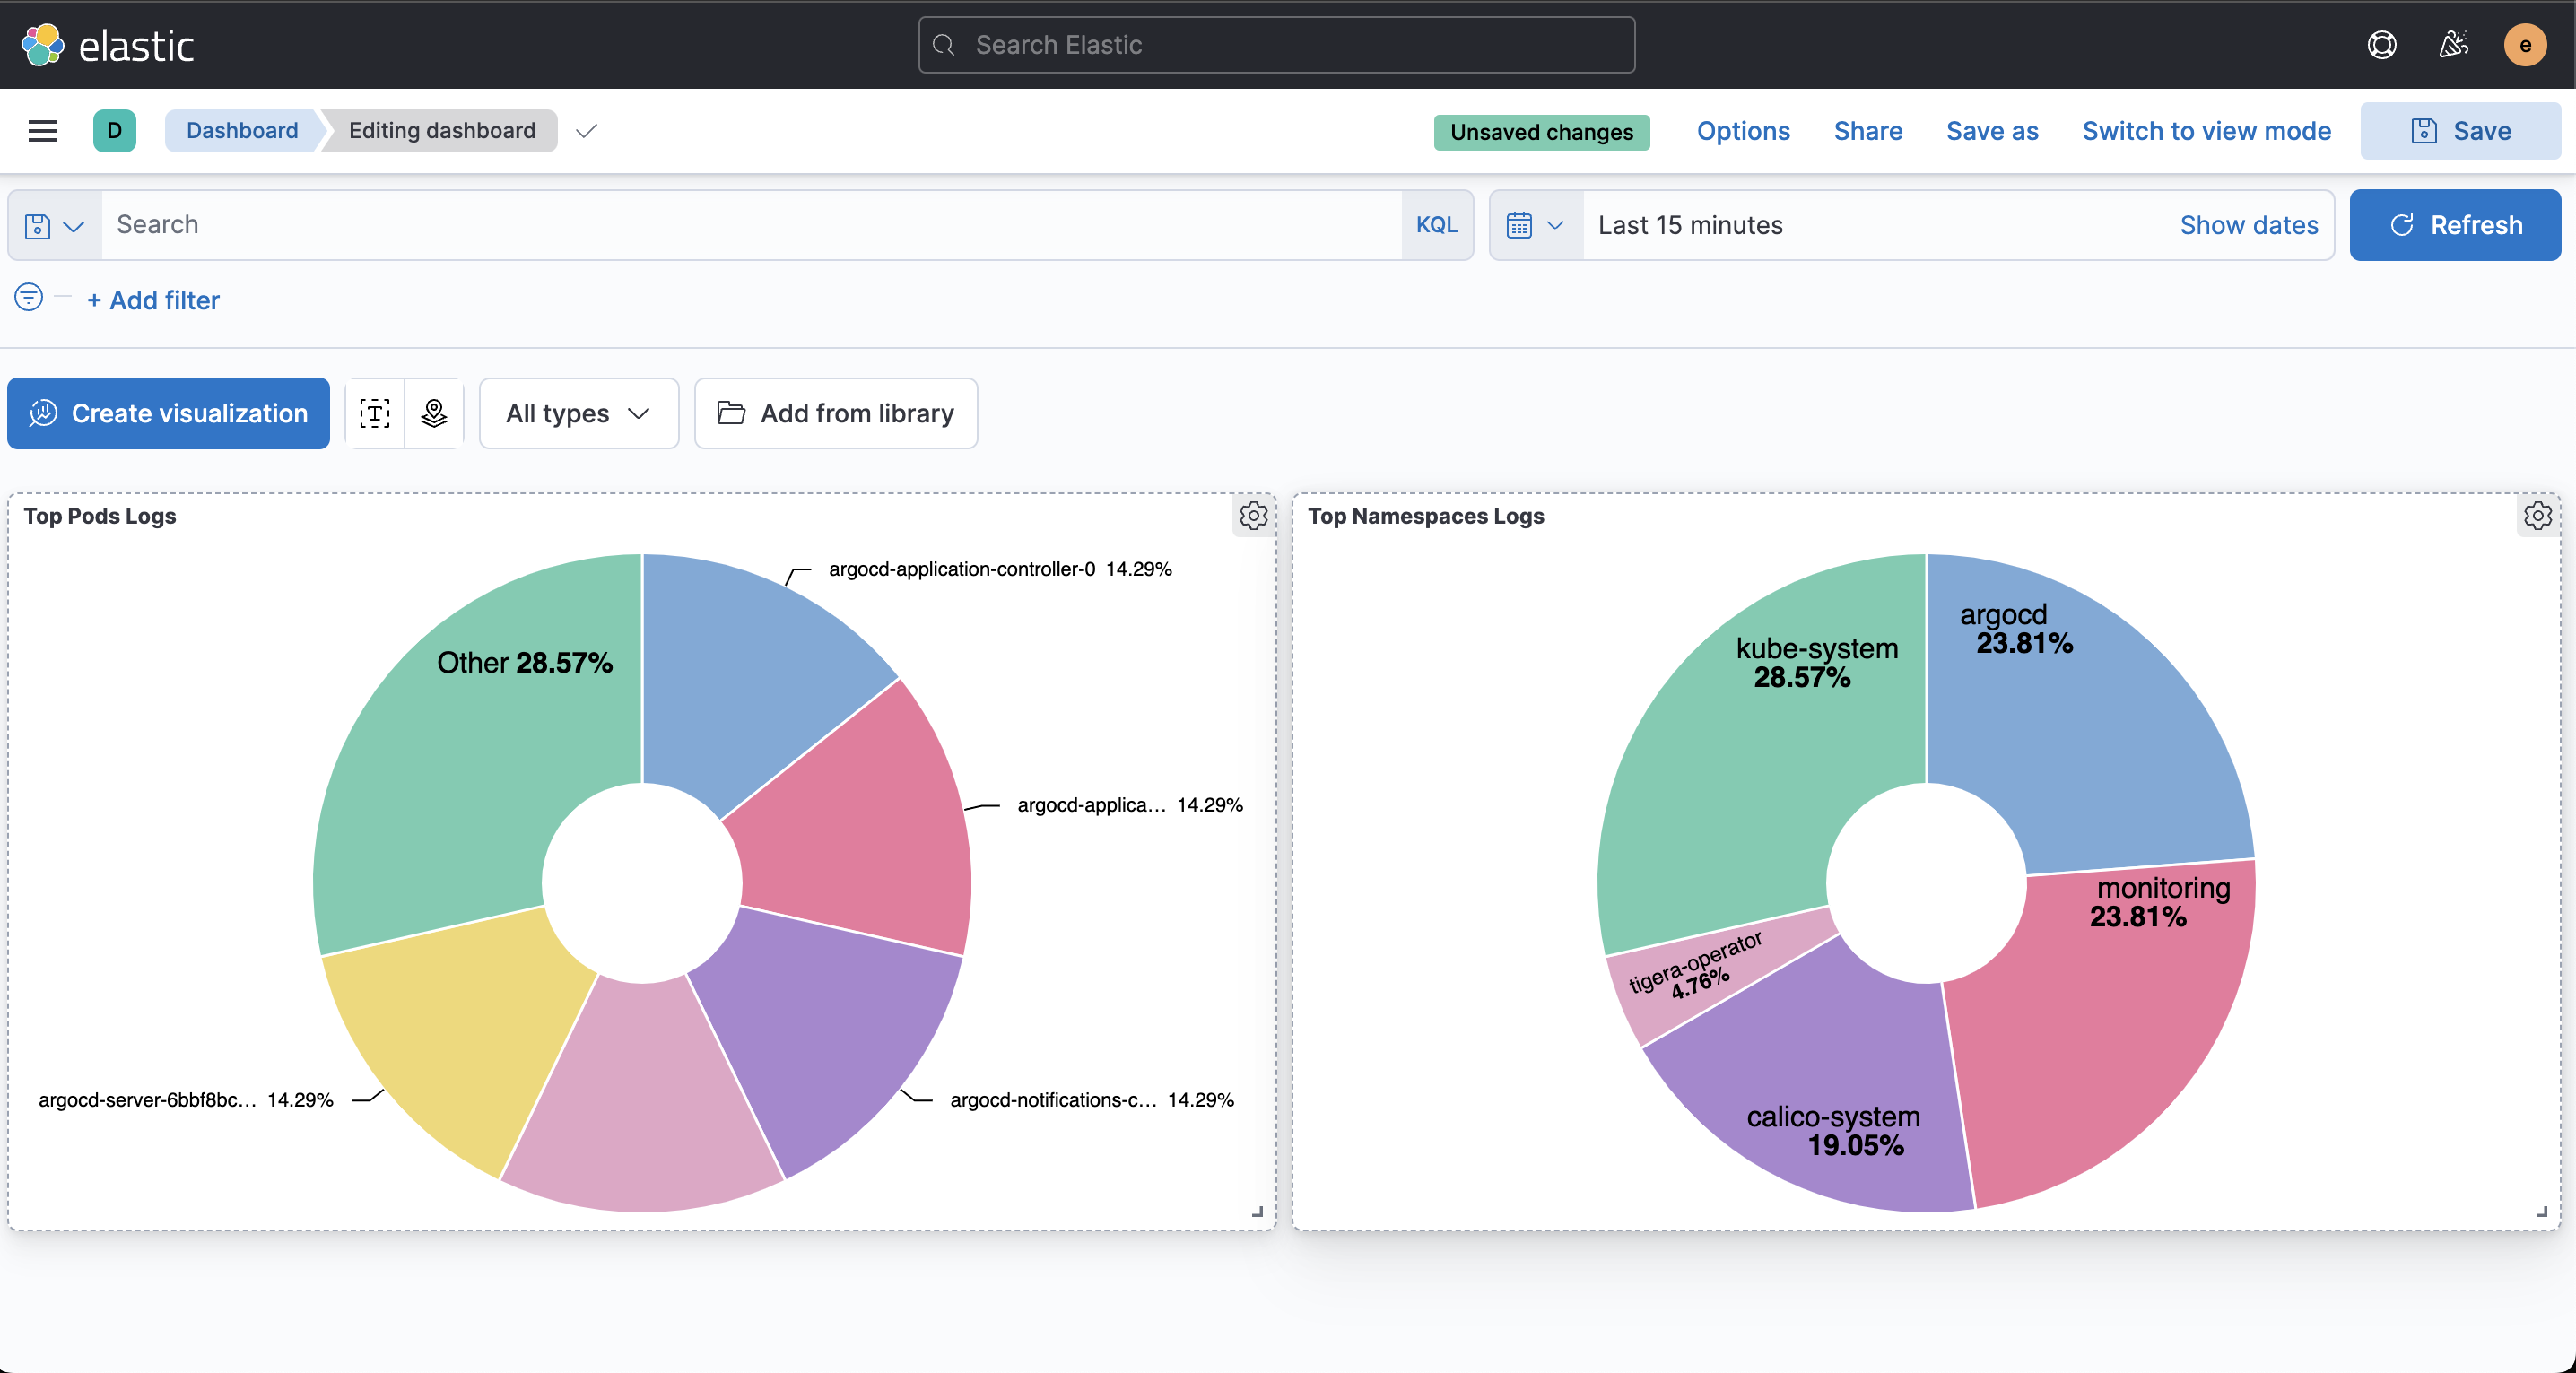This screenshot has width=2576, height=1373.
Task: Open Top Pods Logs panel options gear
Action: pyautogui.click(x=1253, y=515)
